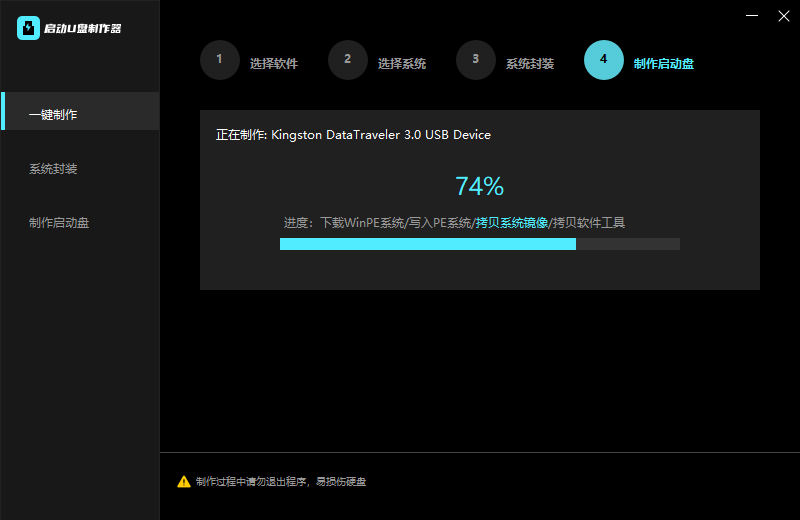Click the cyan progress bar
800x520 pixels.
pos(427,244)
